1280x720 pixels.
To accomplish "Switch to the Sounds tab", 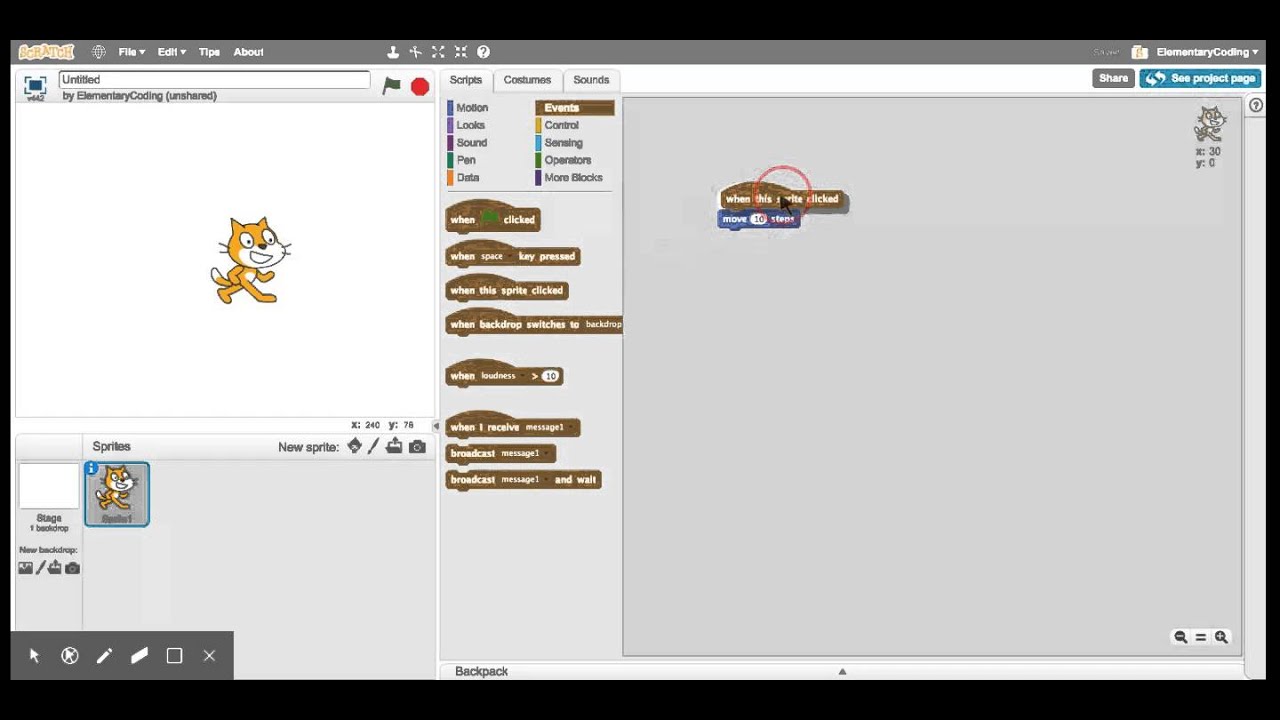I will tap(591, 80).
